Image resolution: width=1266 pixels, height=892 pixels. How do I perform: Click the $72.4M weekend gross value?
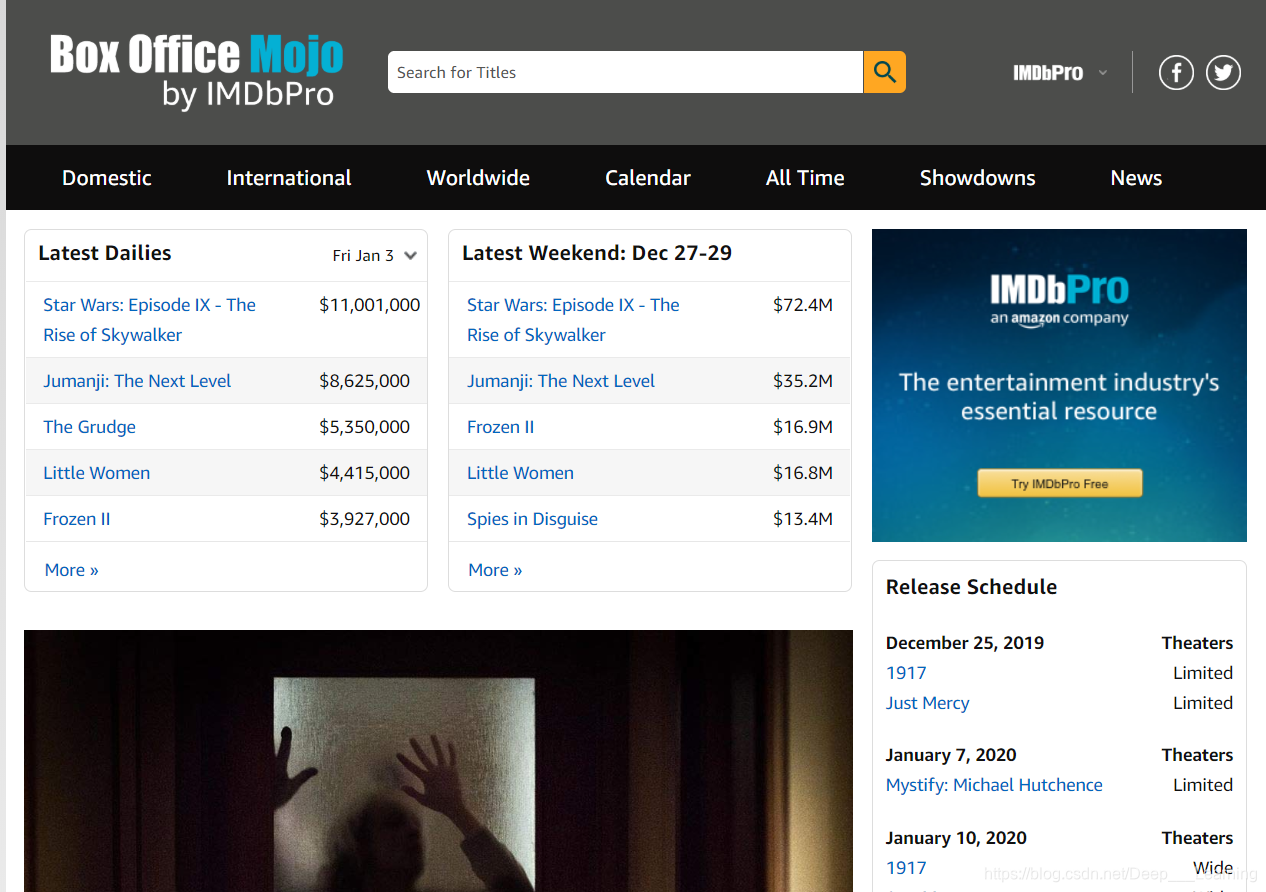pyautogui.click(x=803, y=305)
